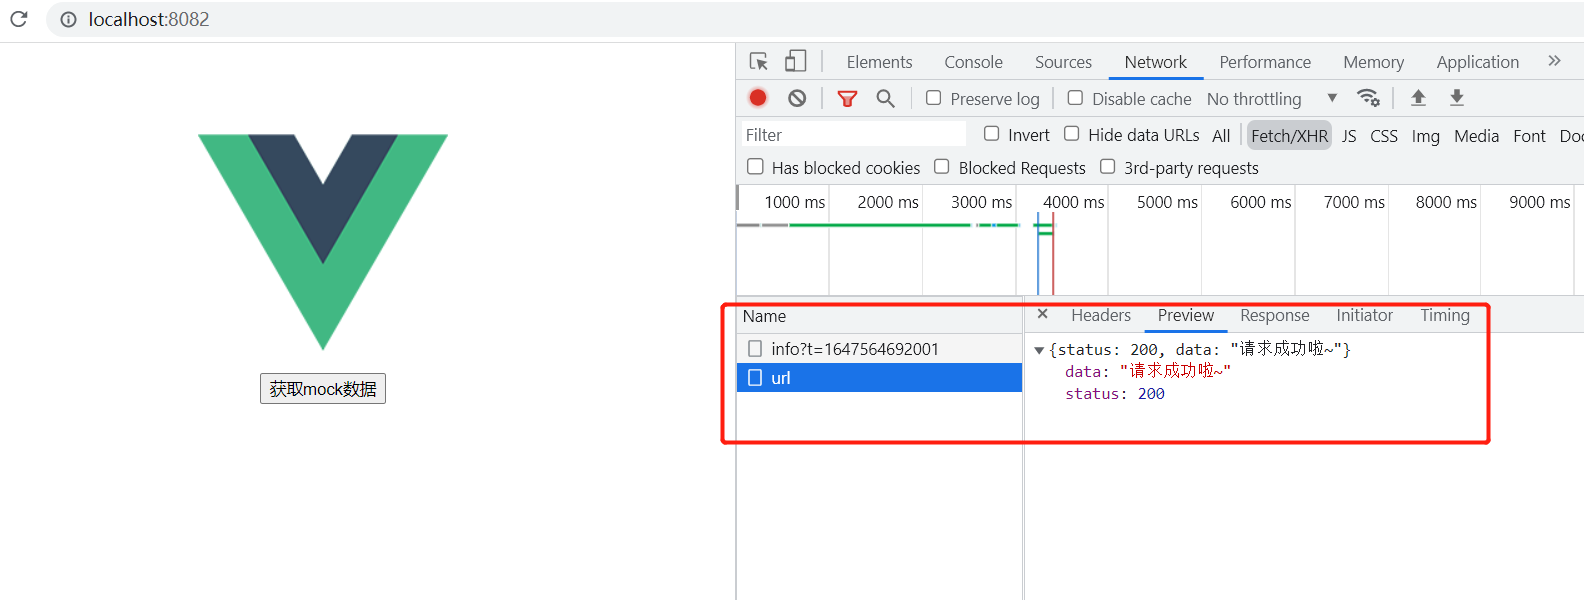Collapse the JSON object disclosure triangle
The image size is (1584, 600).
click(x=1039, y=350)
